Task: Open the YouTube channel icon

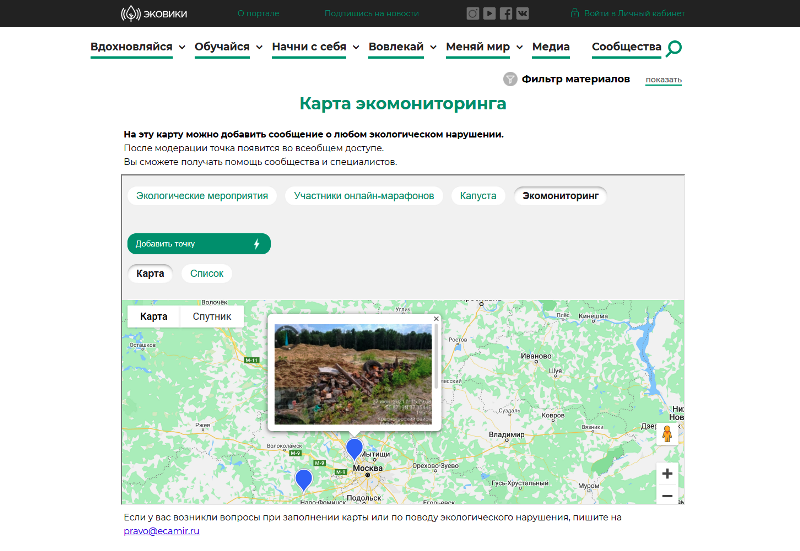Action: (489, 14)
